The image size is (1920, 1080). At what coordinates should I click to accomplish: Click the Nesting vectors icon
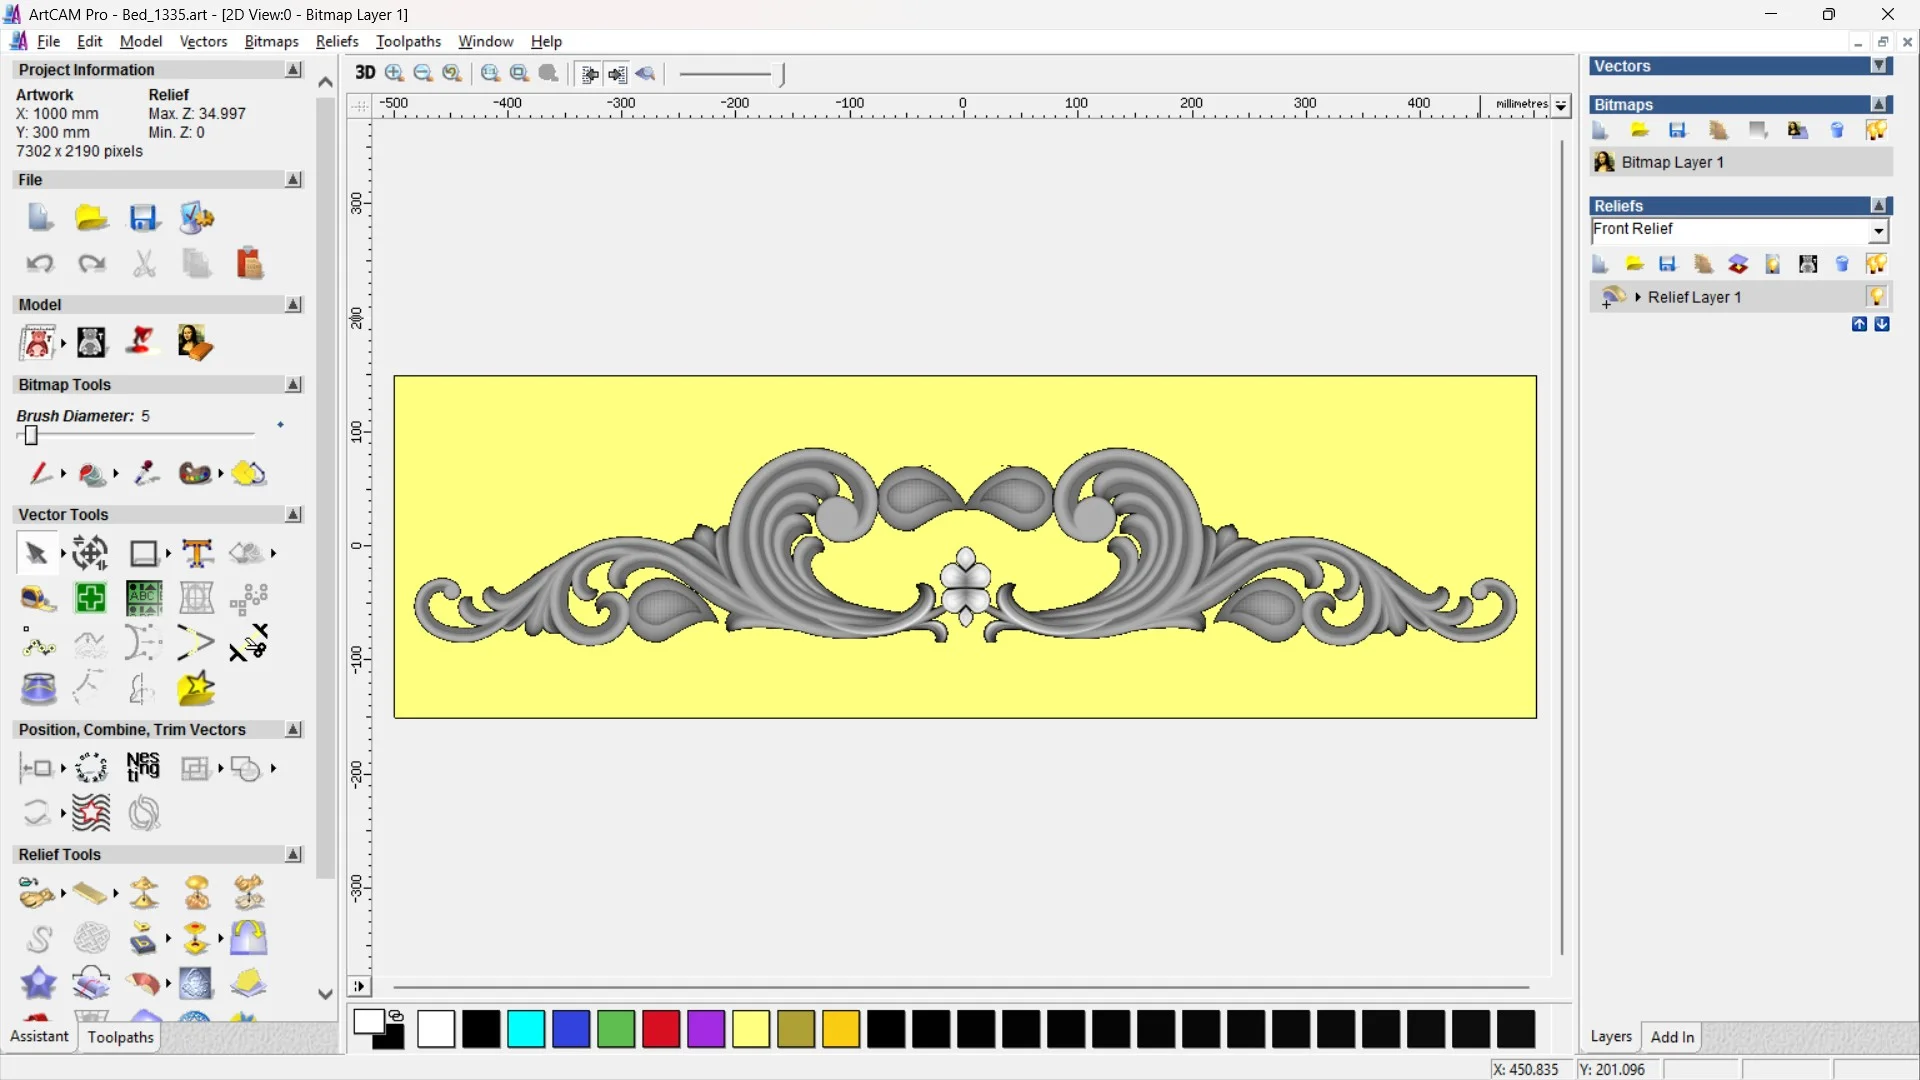(x=143, y=767)
